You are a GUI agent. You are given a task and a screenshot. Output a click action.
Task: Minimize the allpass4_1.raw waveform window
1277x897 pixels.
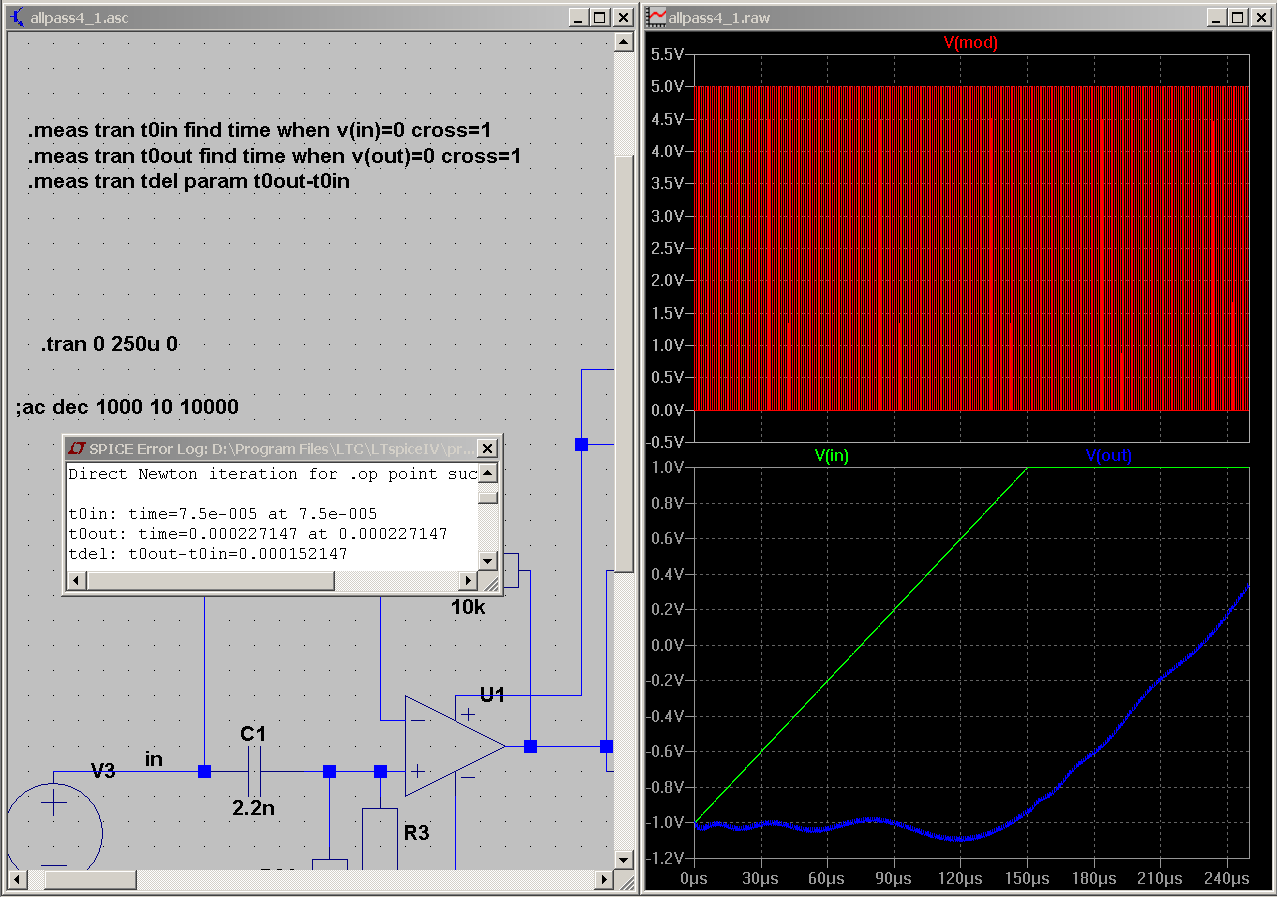1216,17
